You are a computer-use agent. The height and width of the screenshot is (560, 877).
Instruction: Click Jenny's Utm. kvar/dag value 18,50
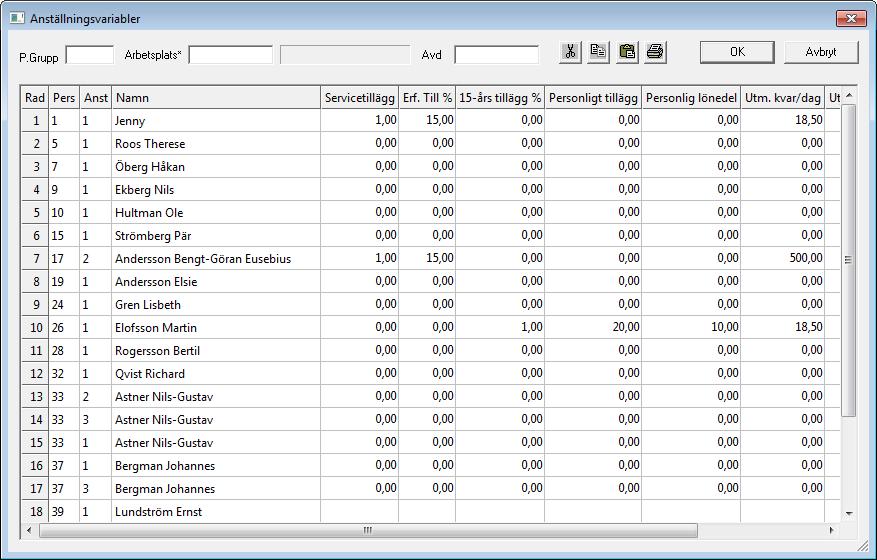[x=782, y=120]
